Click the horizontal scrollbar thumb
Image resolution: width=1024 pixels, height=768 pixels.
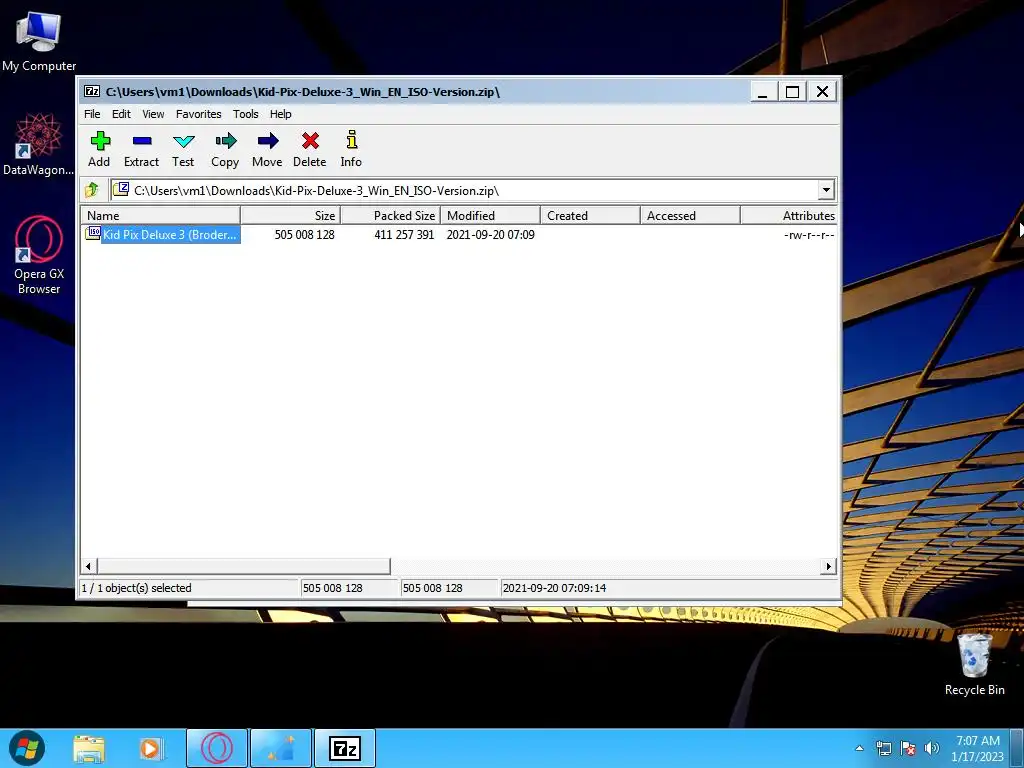pyautogui.click(x=244, y=566)
